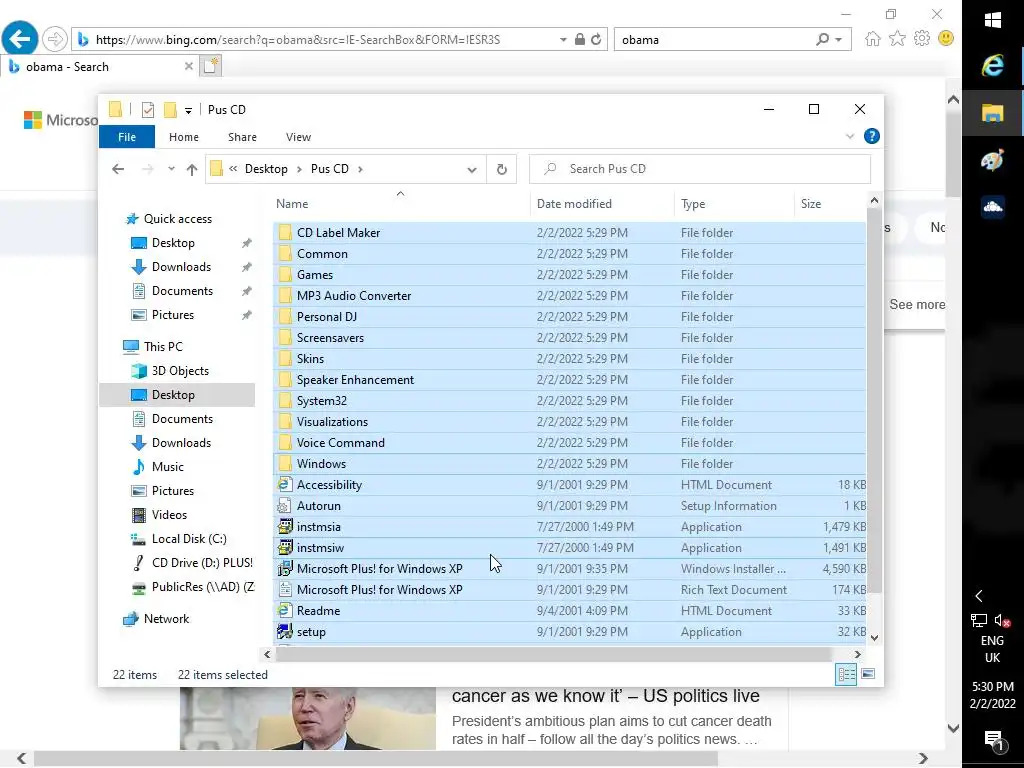1024x768 pixels.
Task: Open pinned Documents under Quick access
Action: 182,291
